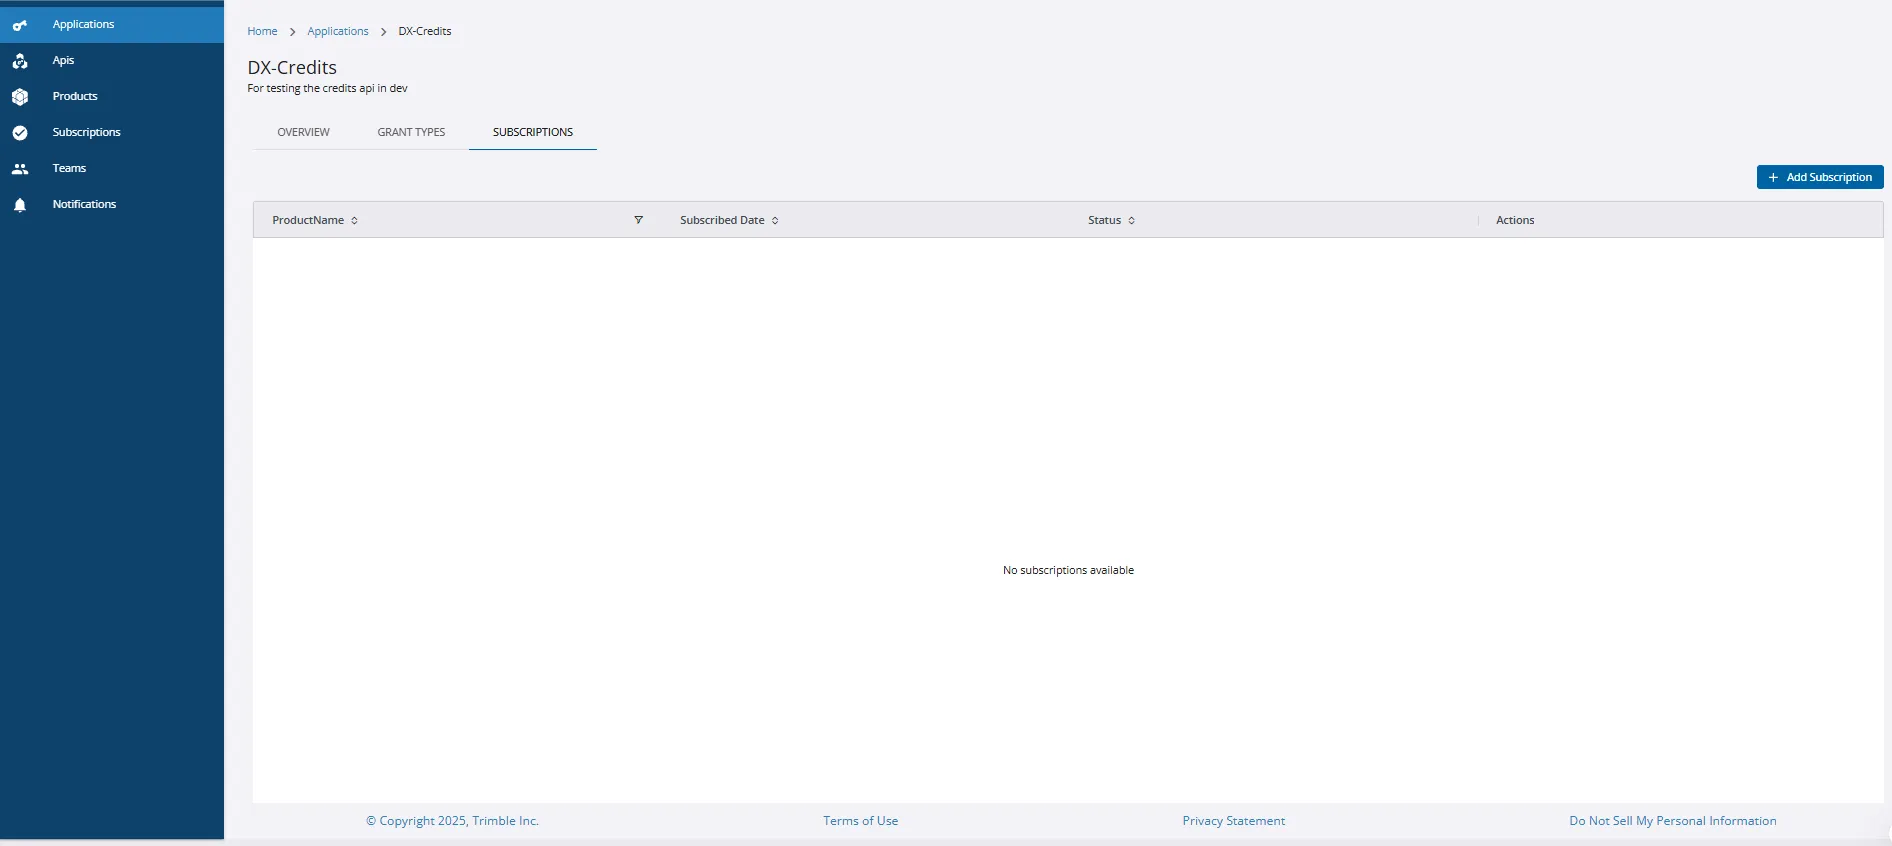Viewport: 1892px width, 846px height.
Task: Sort by ProductName using sort arrows
Action: click(354, 220)
